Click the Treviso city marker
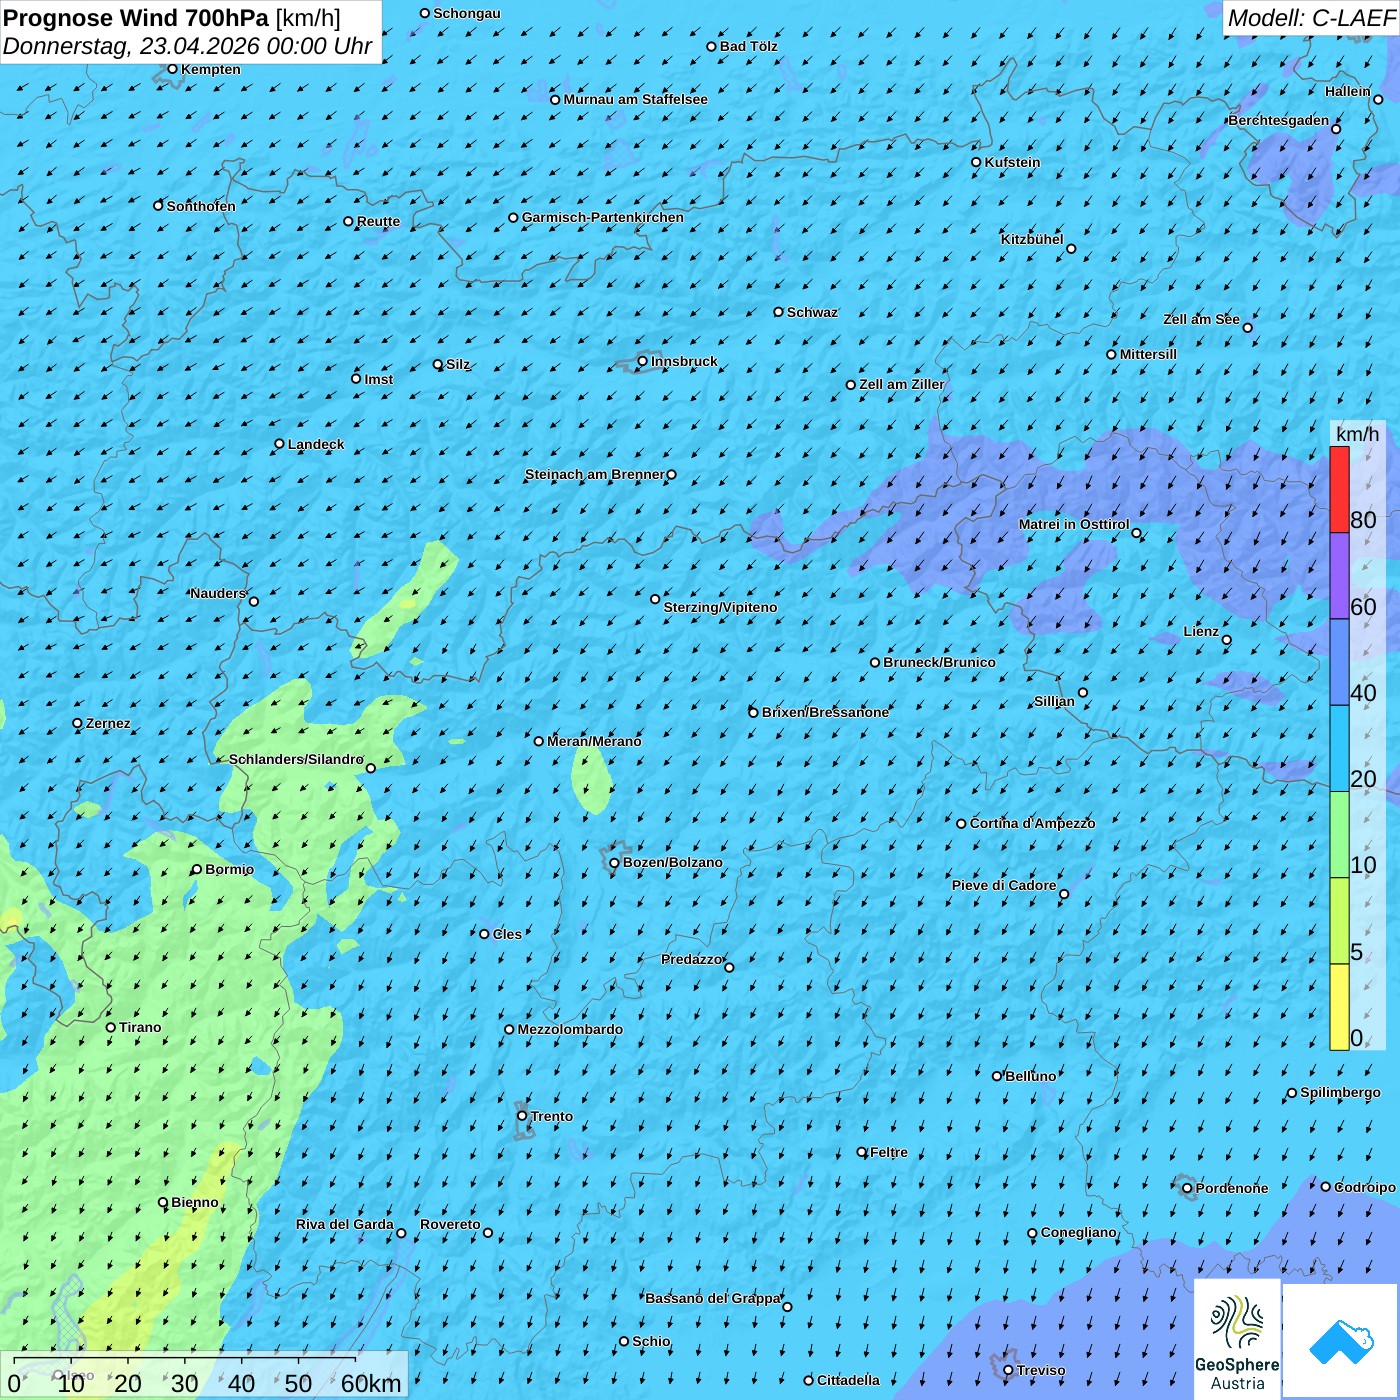 [x=1009, y=1370]
